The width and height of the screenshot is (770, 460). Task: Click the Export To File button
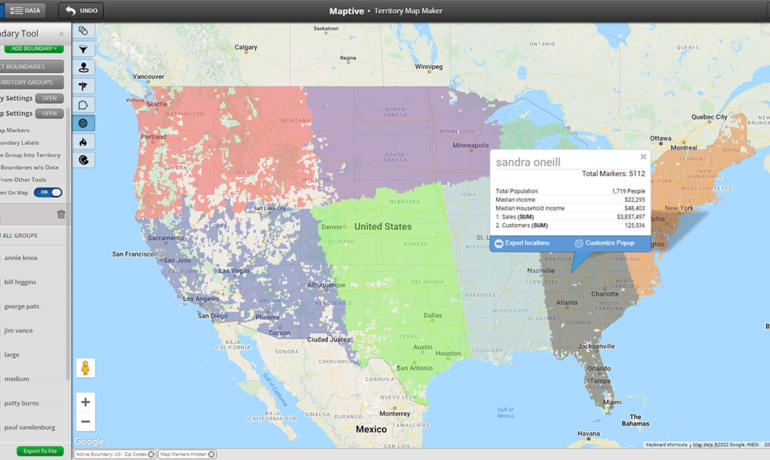(40, 451)
